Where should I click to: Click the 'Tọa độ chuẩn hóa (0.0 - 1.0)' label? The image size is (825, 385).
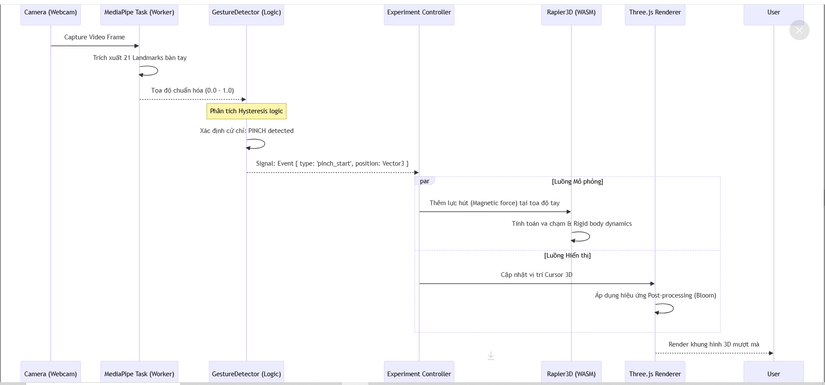point(193,90)
